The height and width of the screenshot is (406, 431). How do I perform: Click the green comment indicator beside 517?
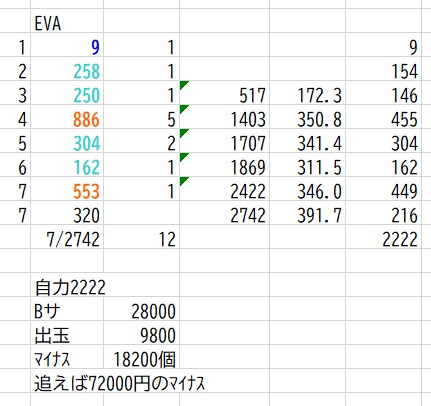point(184,85)
